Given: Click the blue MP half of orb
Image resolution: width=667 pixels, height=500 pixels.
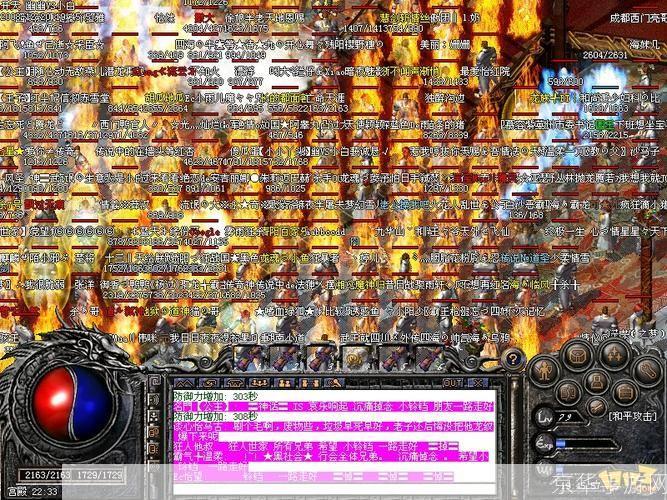Looking at the screenshot, I should click(93, 403).
